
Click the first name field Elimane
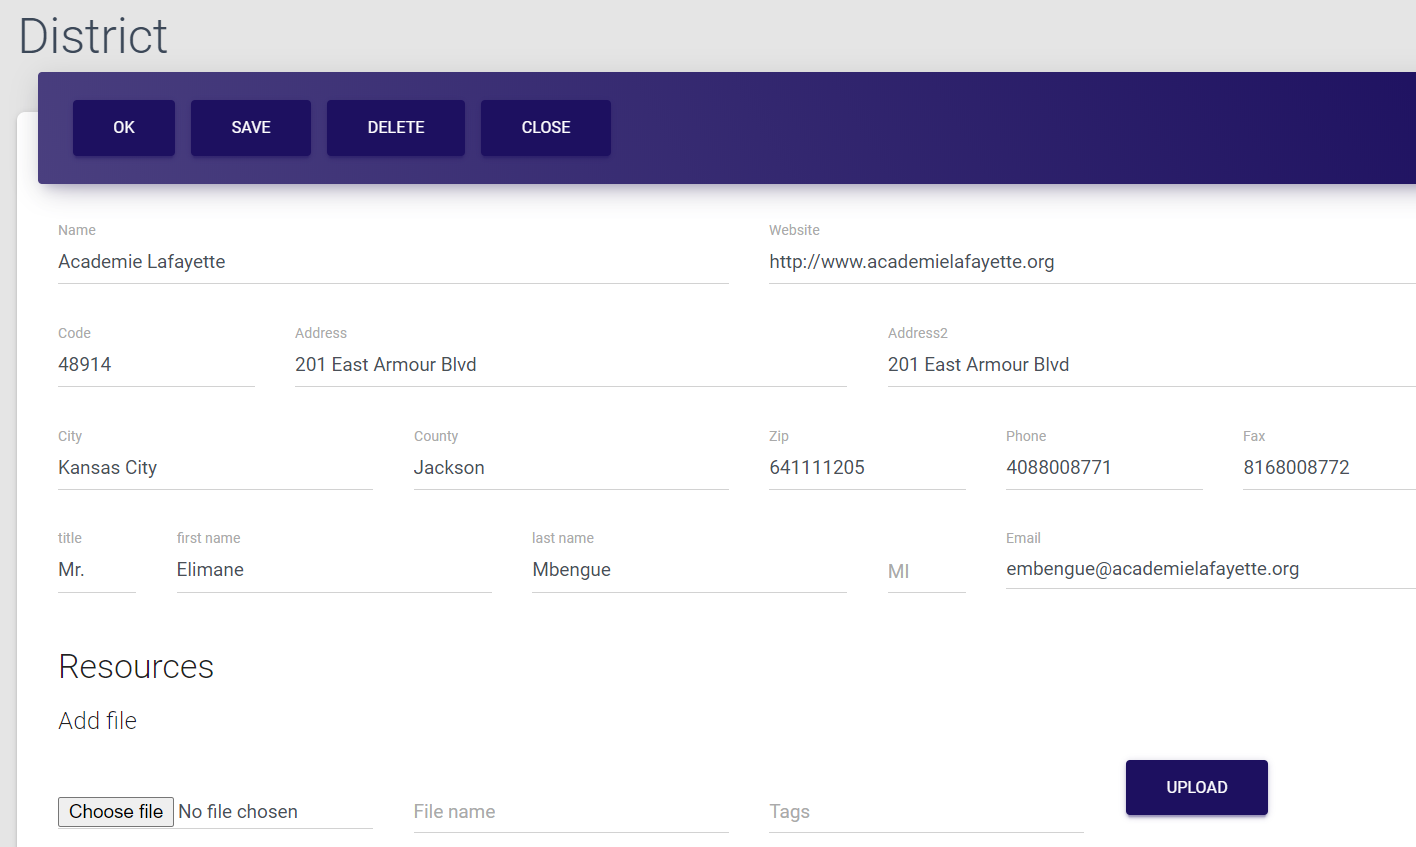[333, 570]
